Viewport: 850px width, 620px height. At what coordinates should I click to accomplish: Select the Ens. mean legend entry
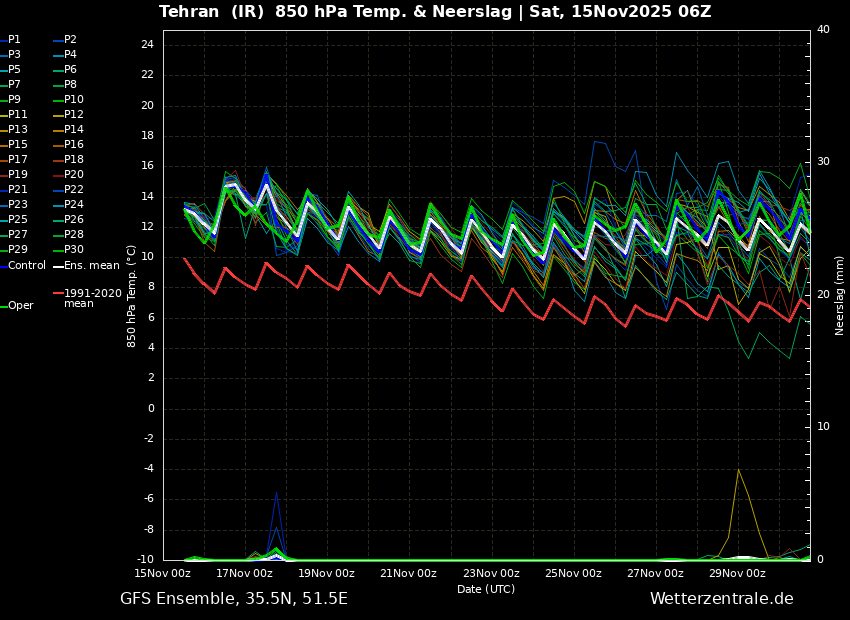[x=91, y=265]
